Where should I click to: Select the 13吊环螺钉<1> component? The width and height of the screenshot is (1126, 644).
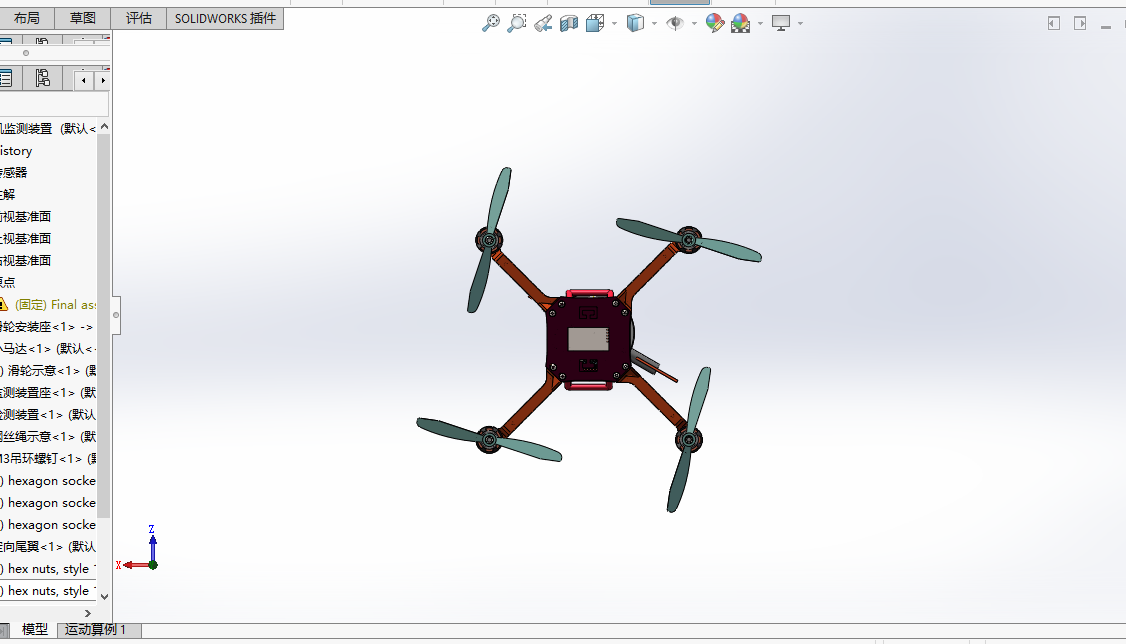coord(47,458)
